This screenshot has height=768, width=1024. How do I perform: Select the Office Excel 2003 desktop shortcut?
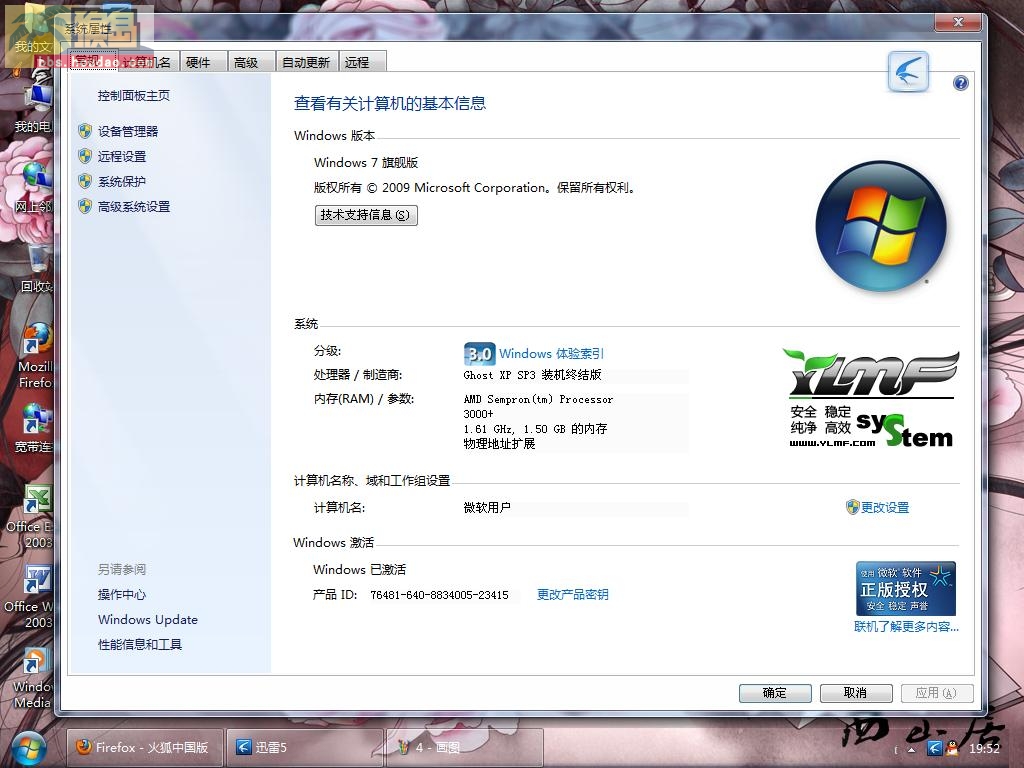30,517
